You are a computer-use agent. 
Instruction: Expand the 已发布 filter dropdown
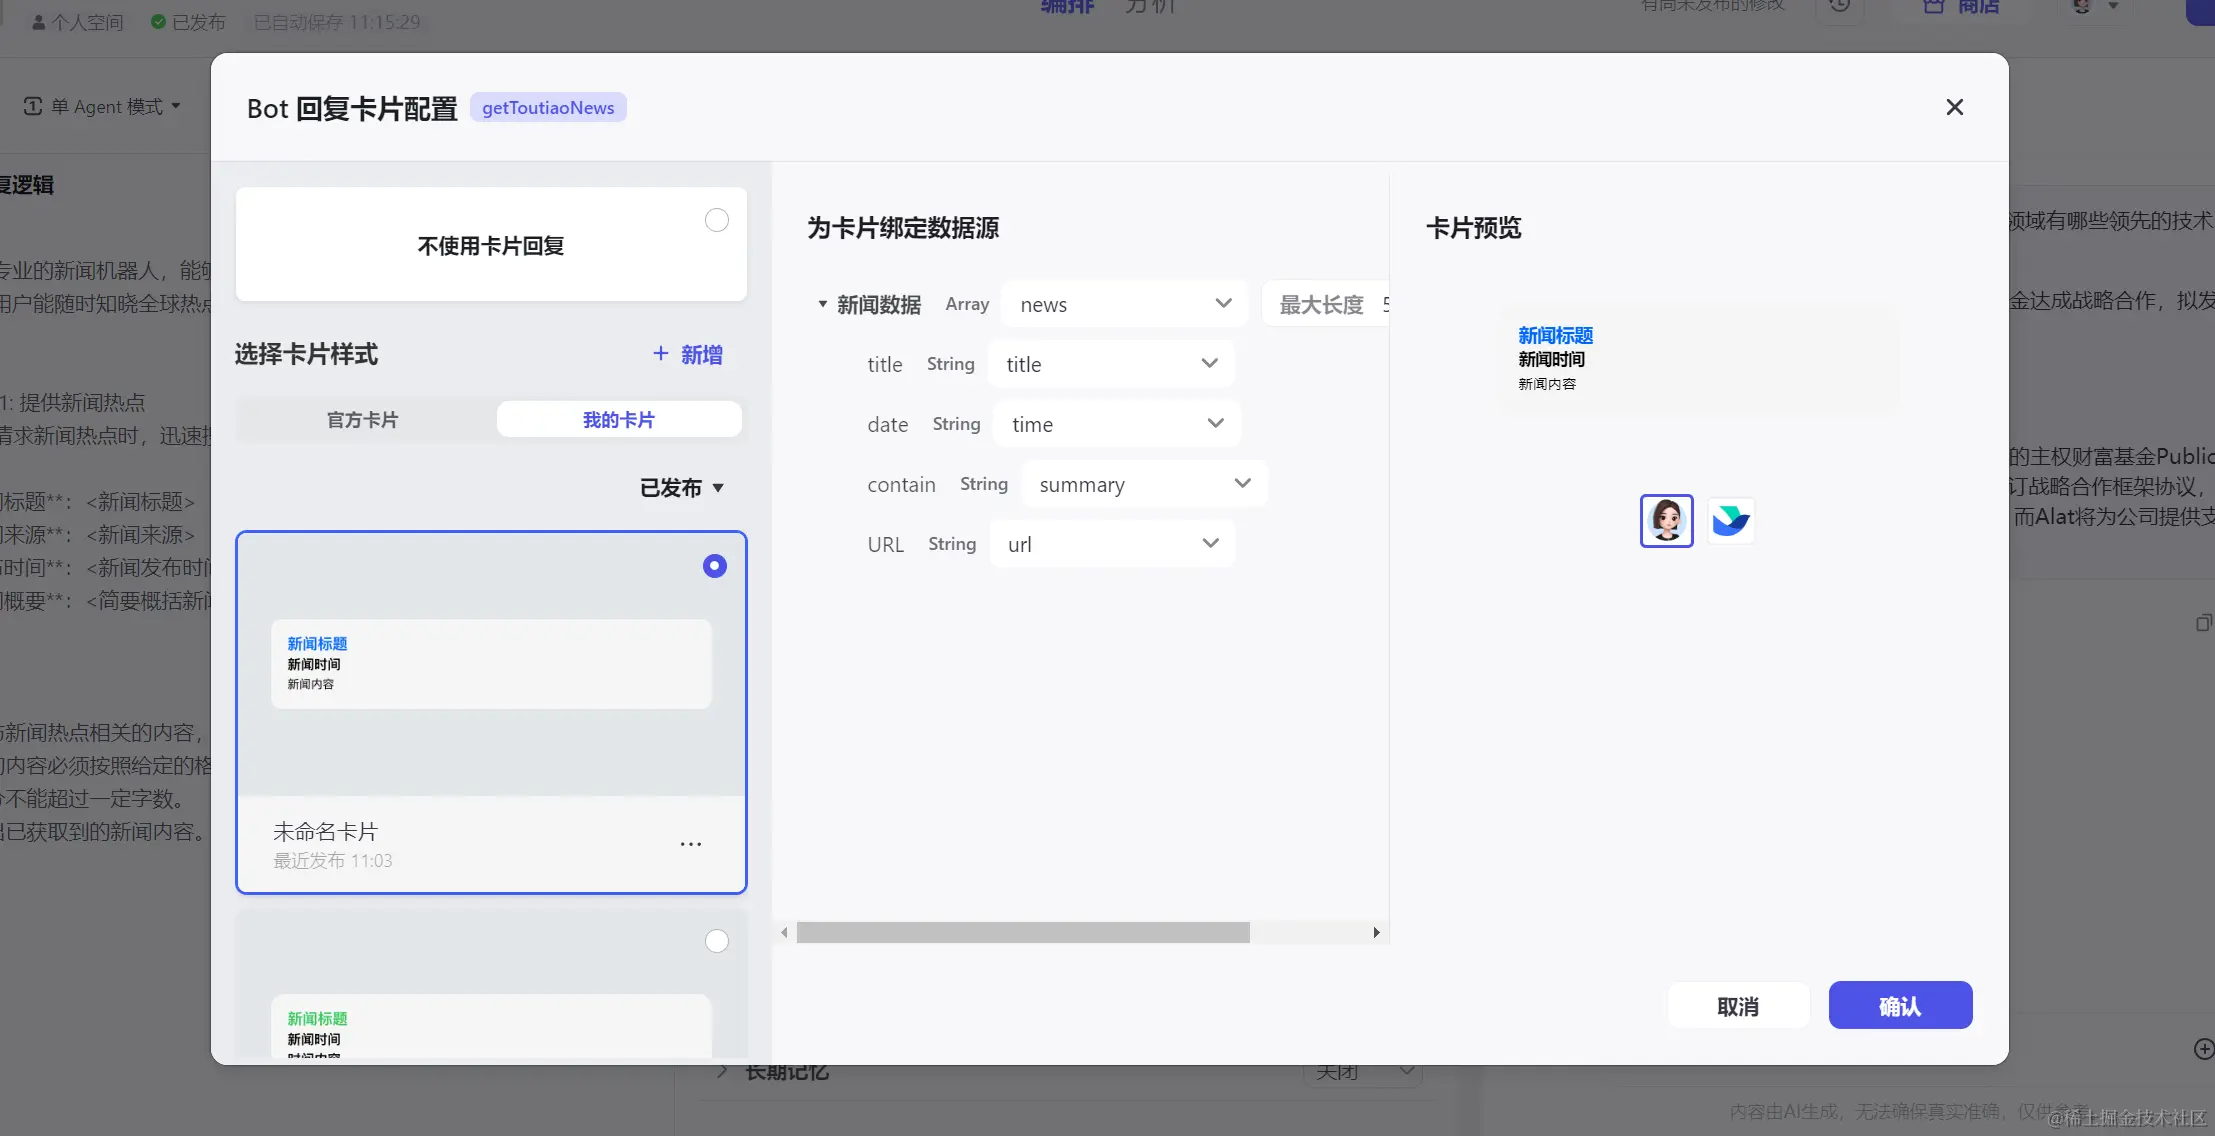(682, 488)
